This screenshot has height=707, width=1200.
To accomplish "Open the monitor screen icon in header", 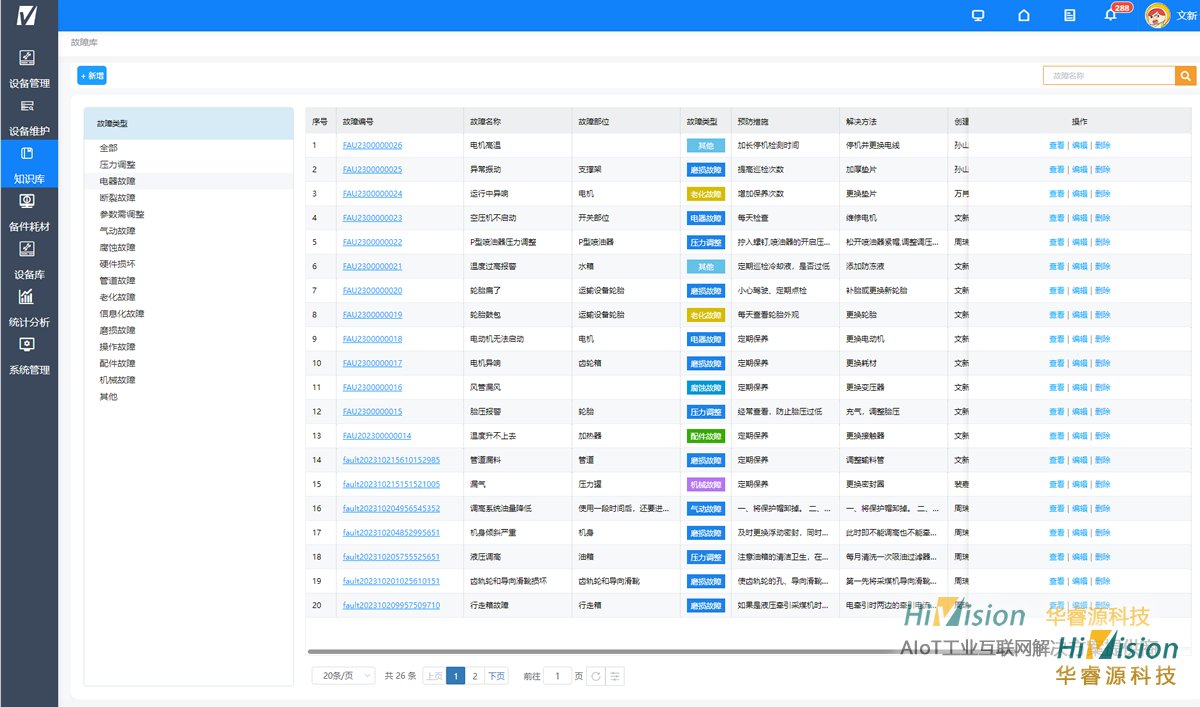I will coord(978,15).
